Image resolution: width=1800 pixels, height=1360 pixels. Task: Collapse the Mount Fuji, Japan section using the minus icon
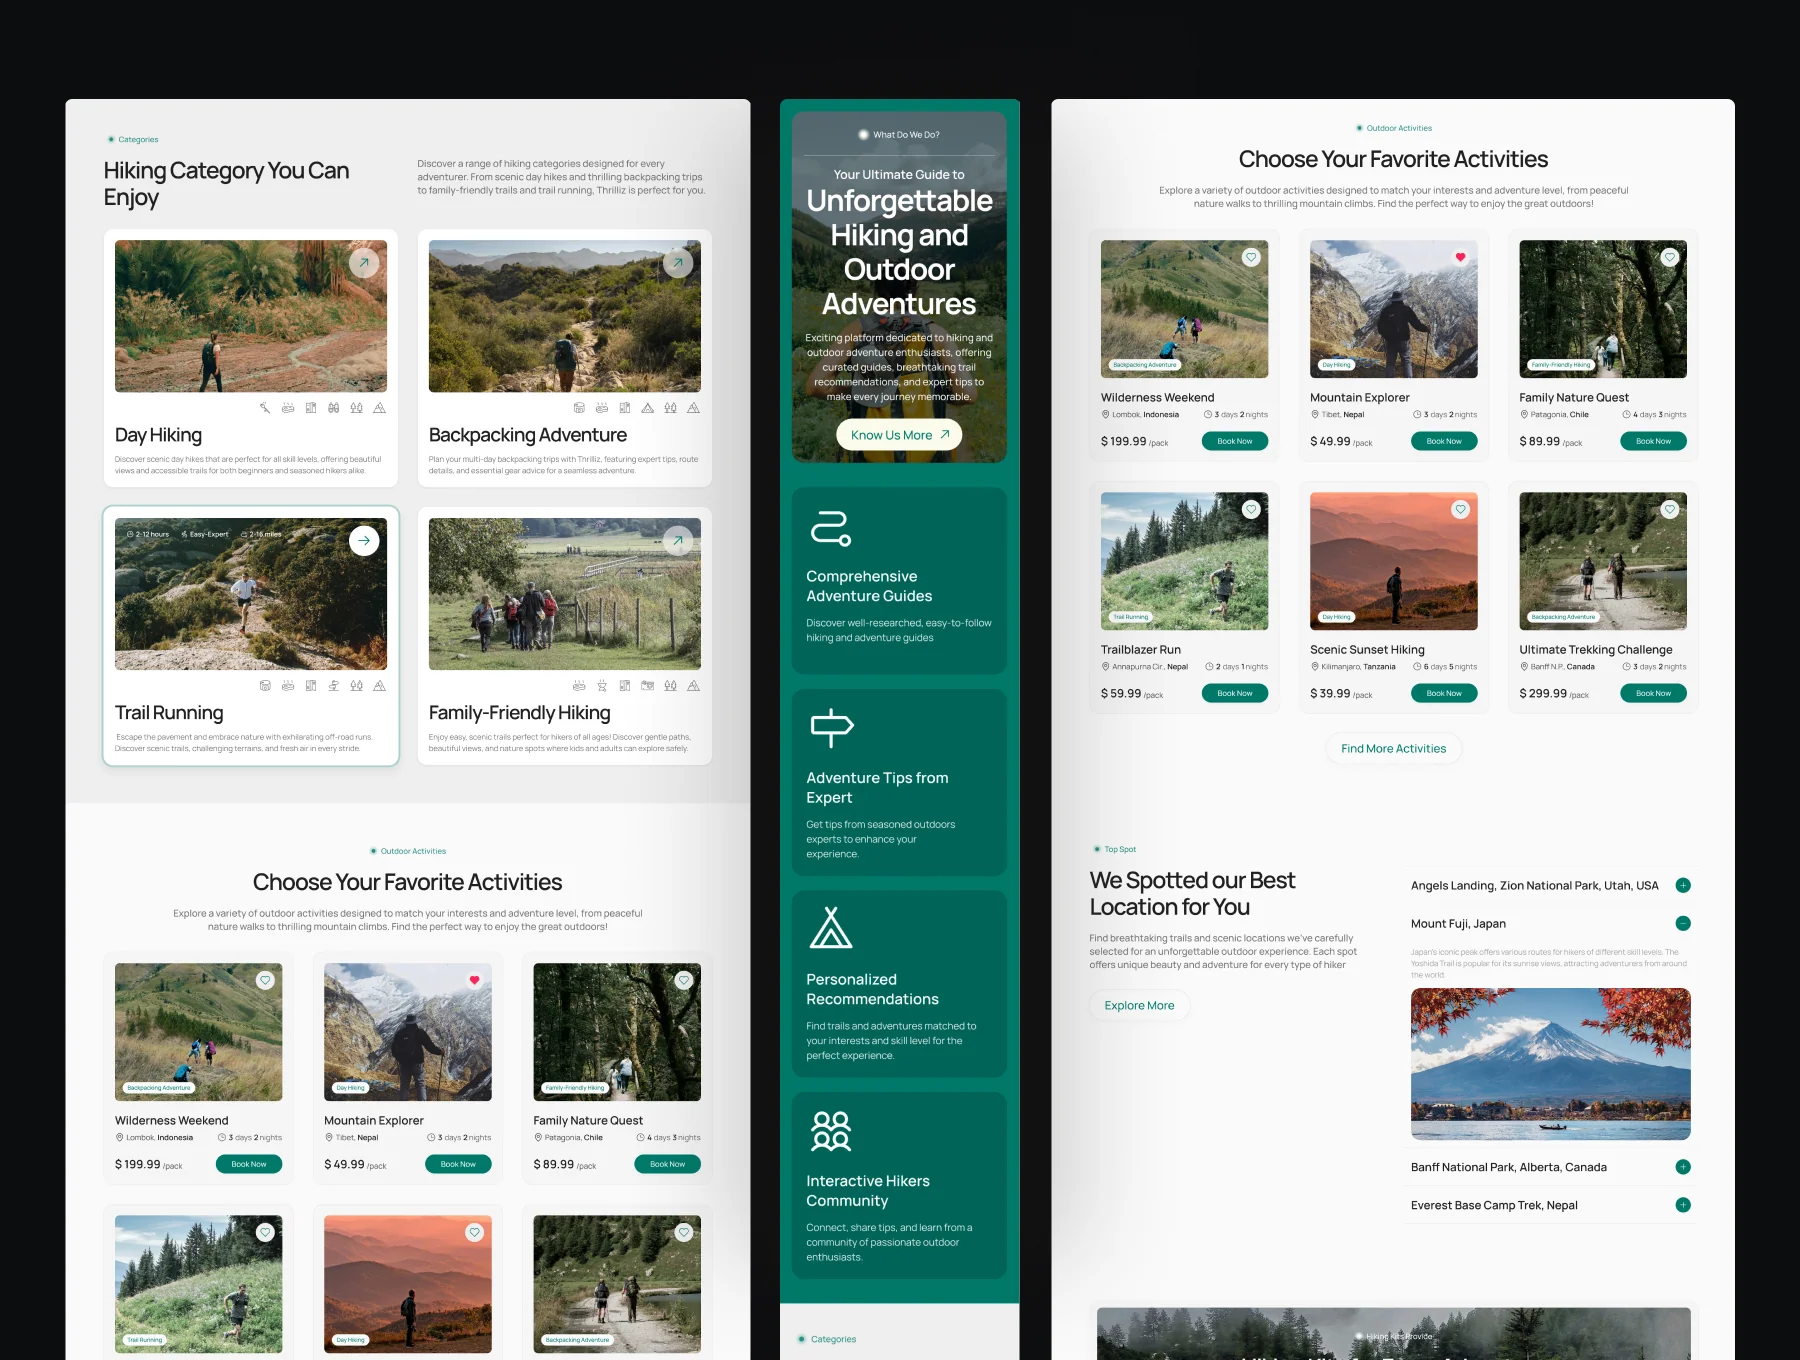tap(1683, 923)
